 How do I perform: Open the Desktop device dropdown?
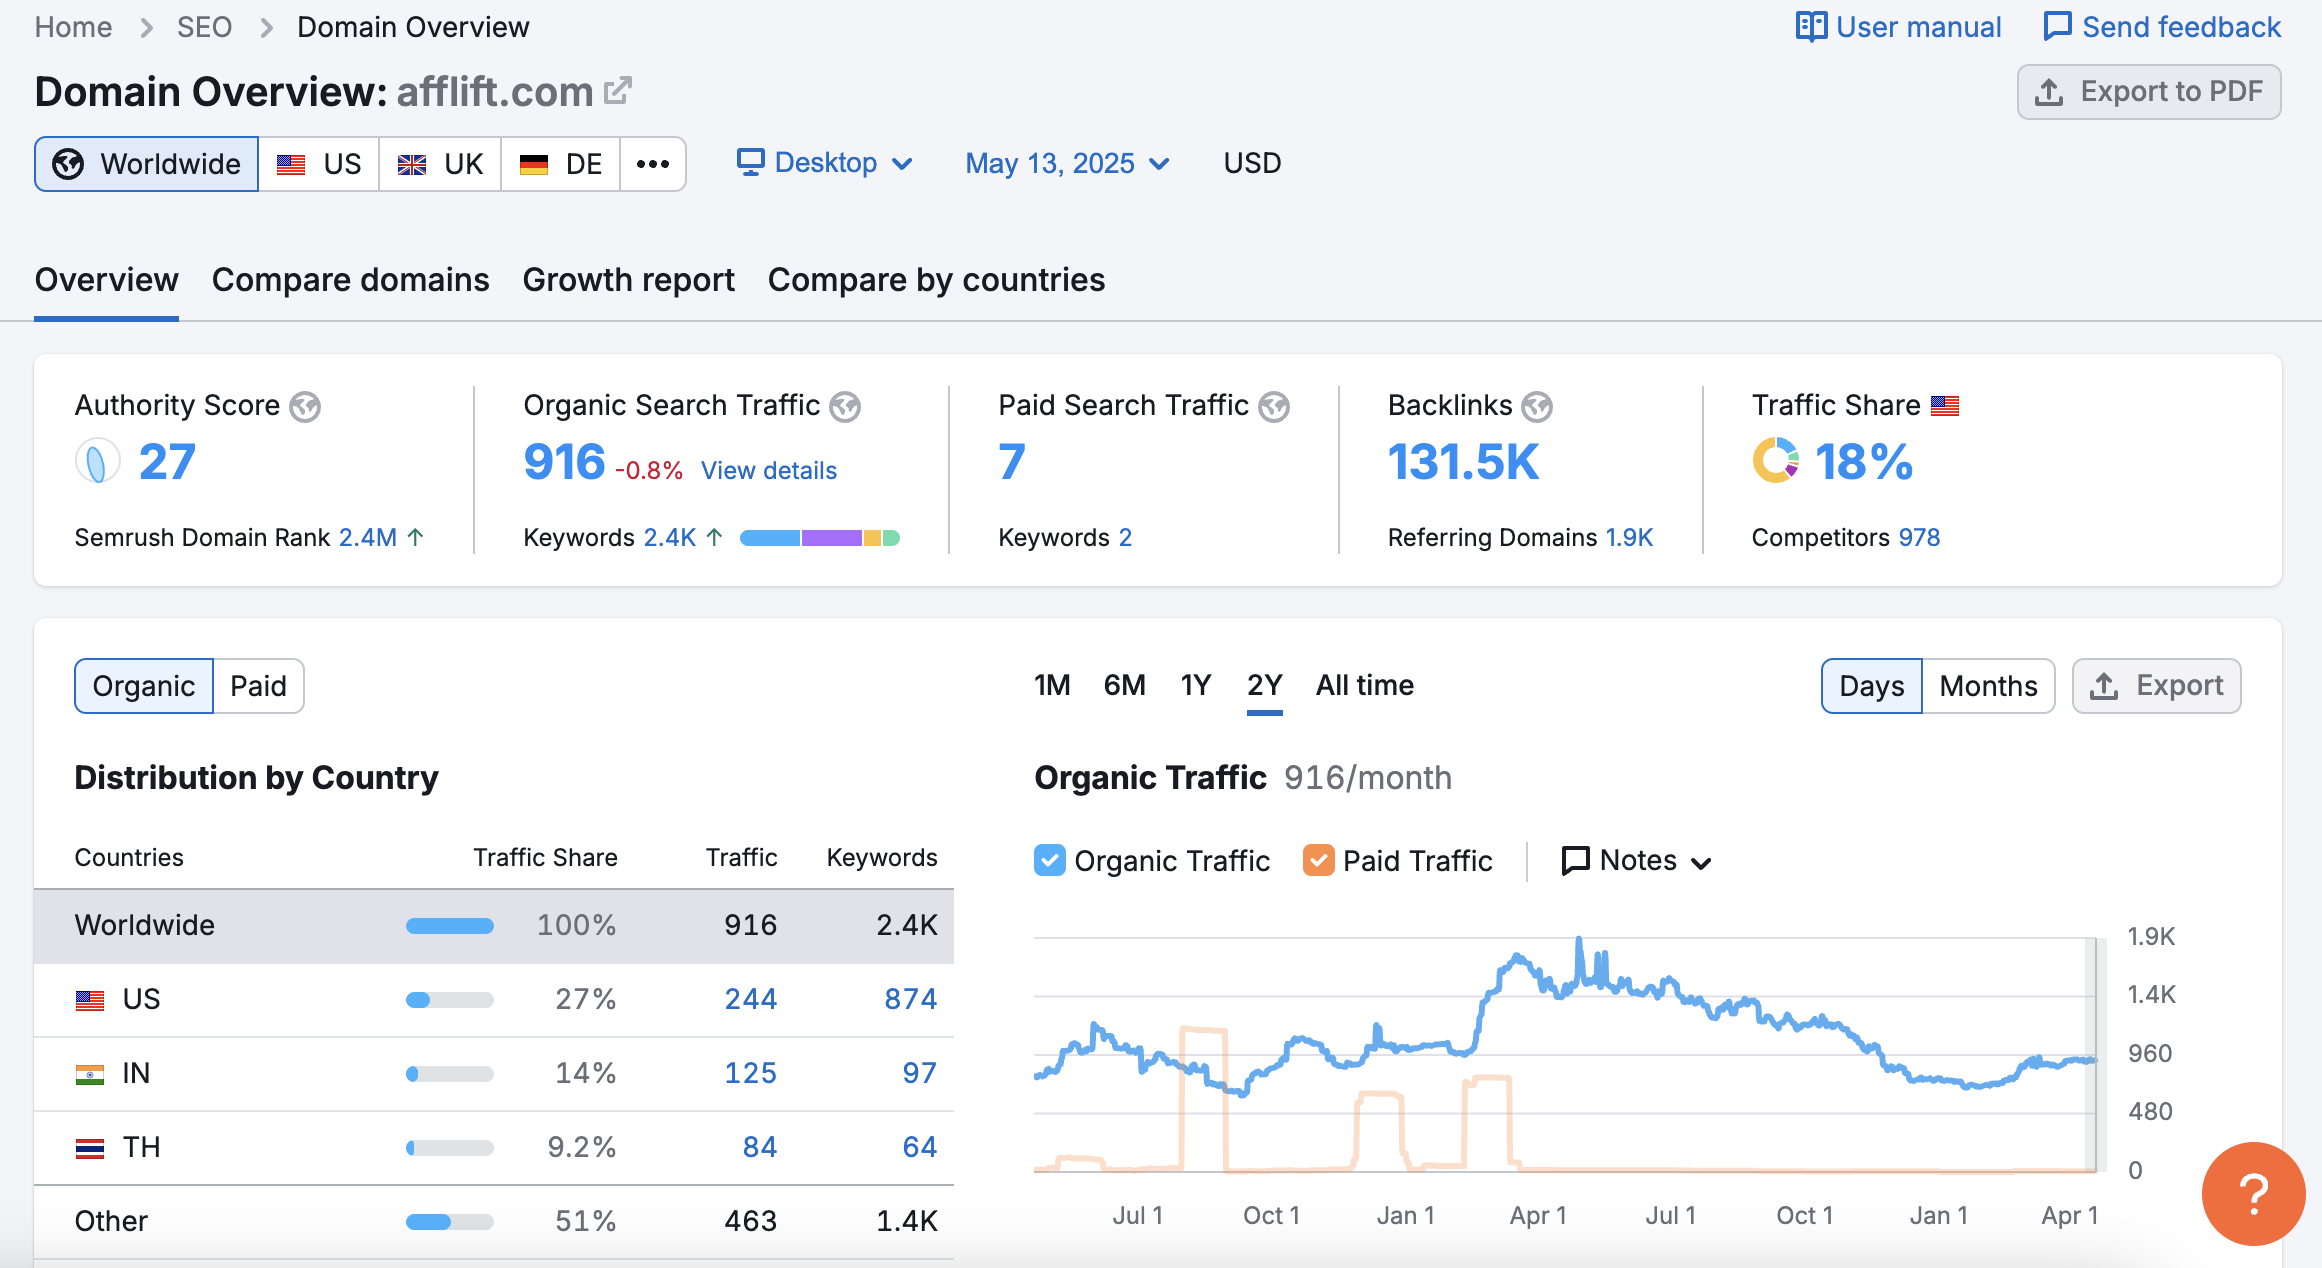coord(825,163)
